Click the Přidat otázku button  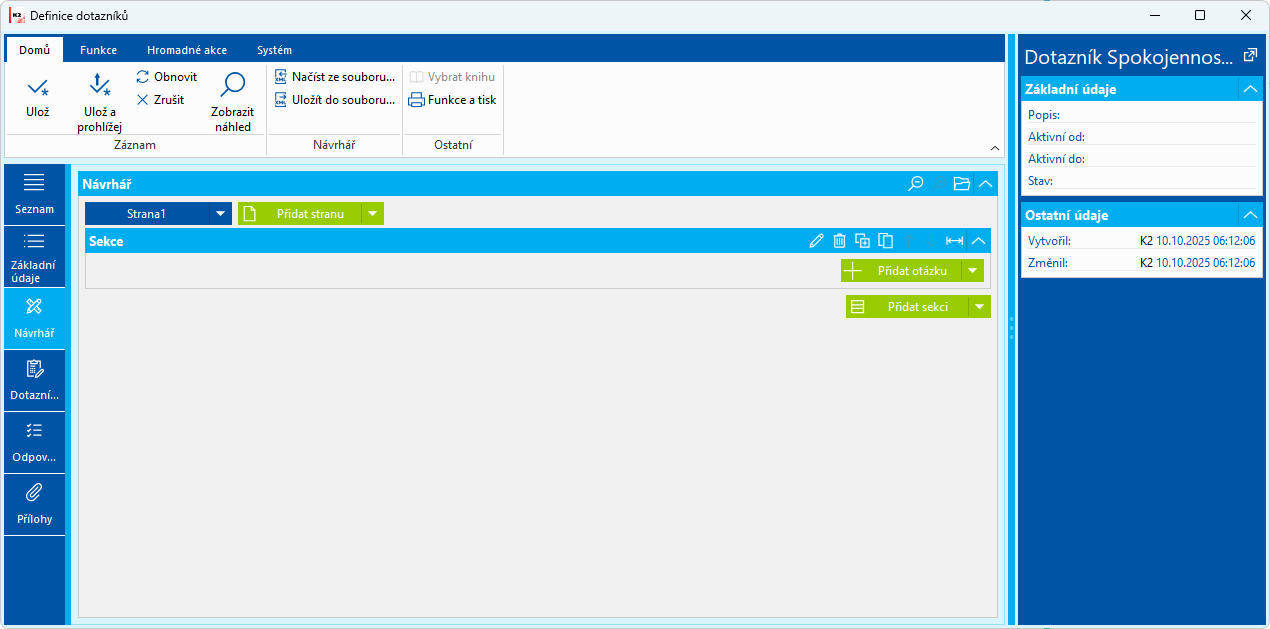coord(901,271)
